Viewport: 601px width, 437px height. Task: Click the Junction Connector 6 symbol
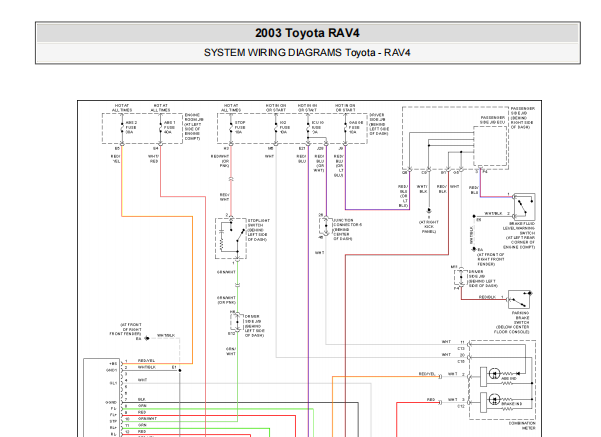pos(325,227)
